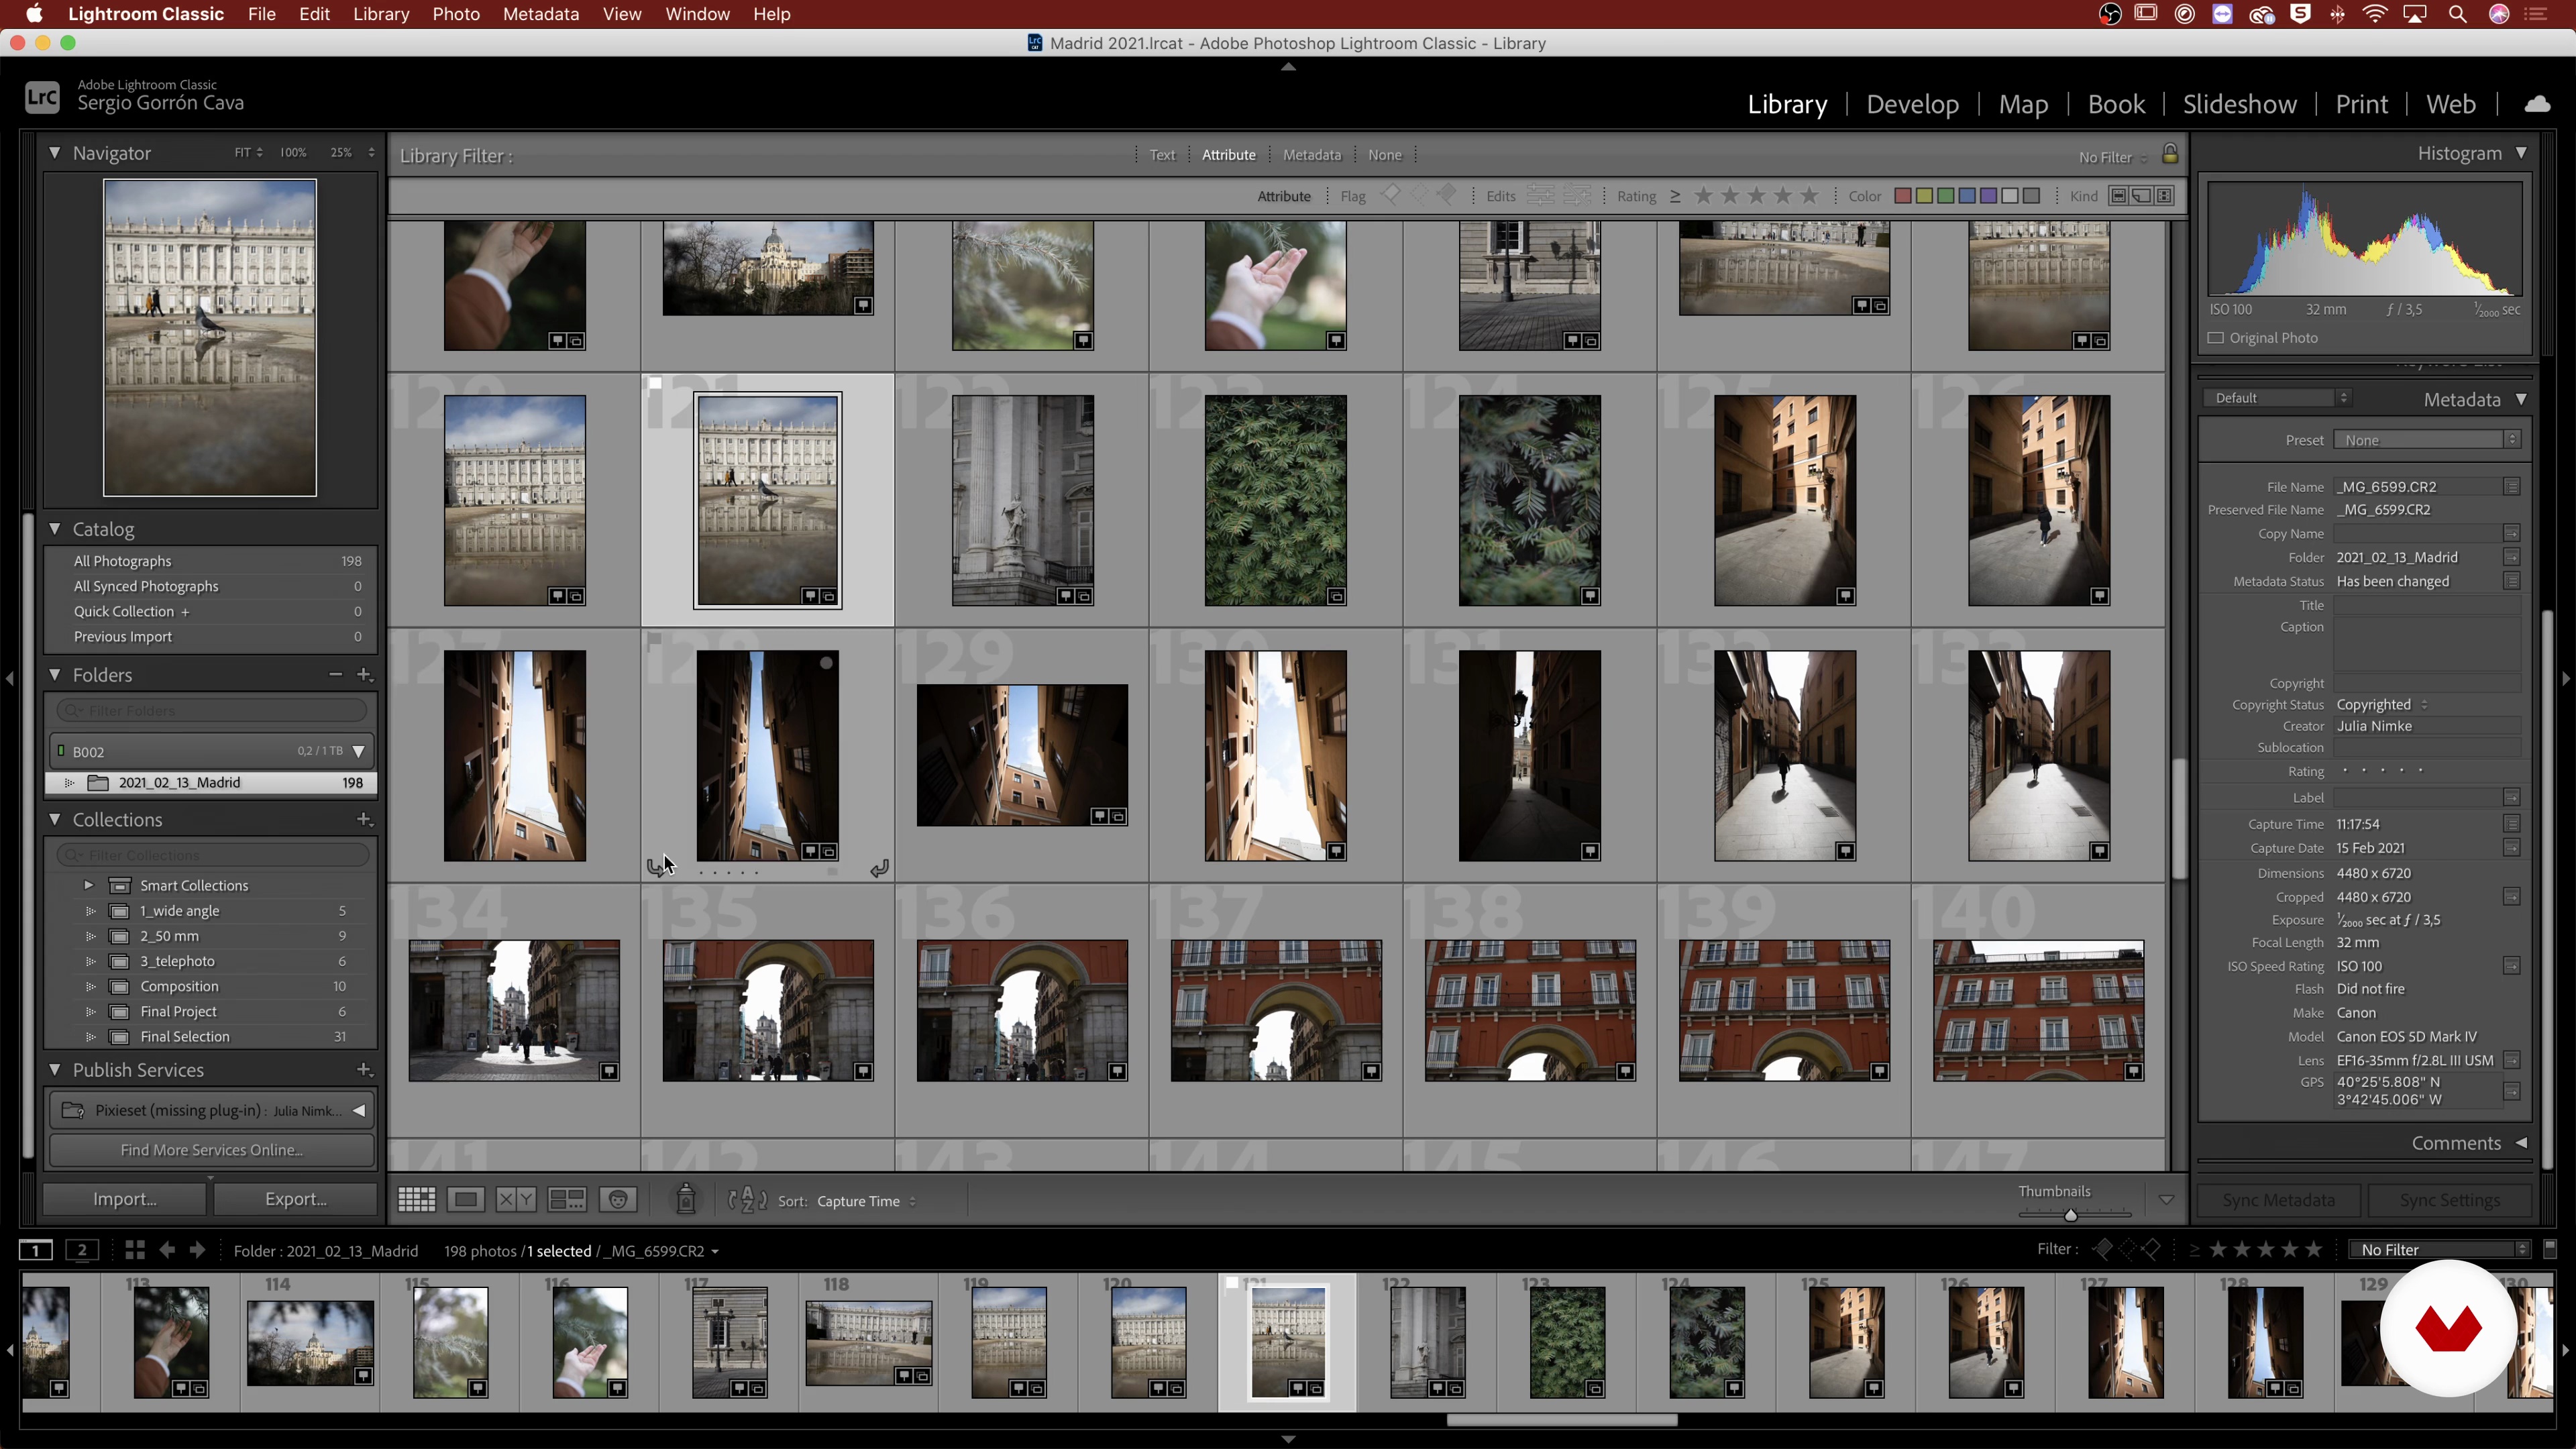Tick the Original Photo checkbox
Image resolution: width=2576 pixels, height=1449 pixels.
point(2216,338)
